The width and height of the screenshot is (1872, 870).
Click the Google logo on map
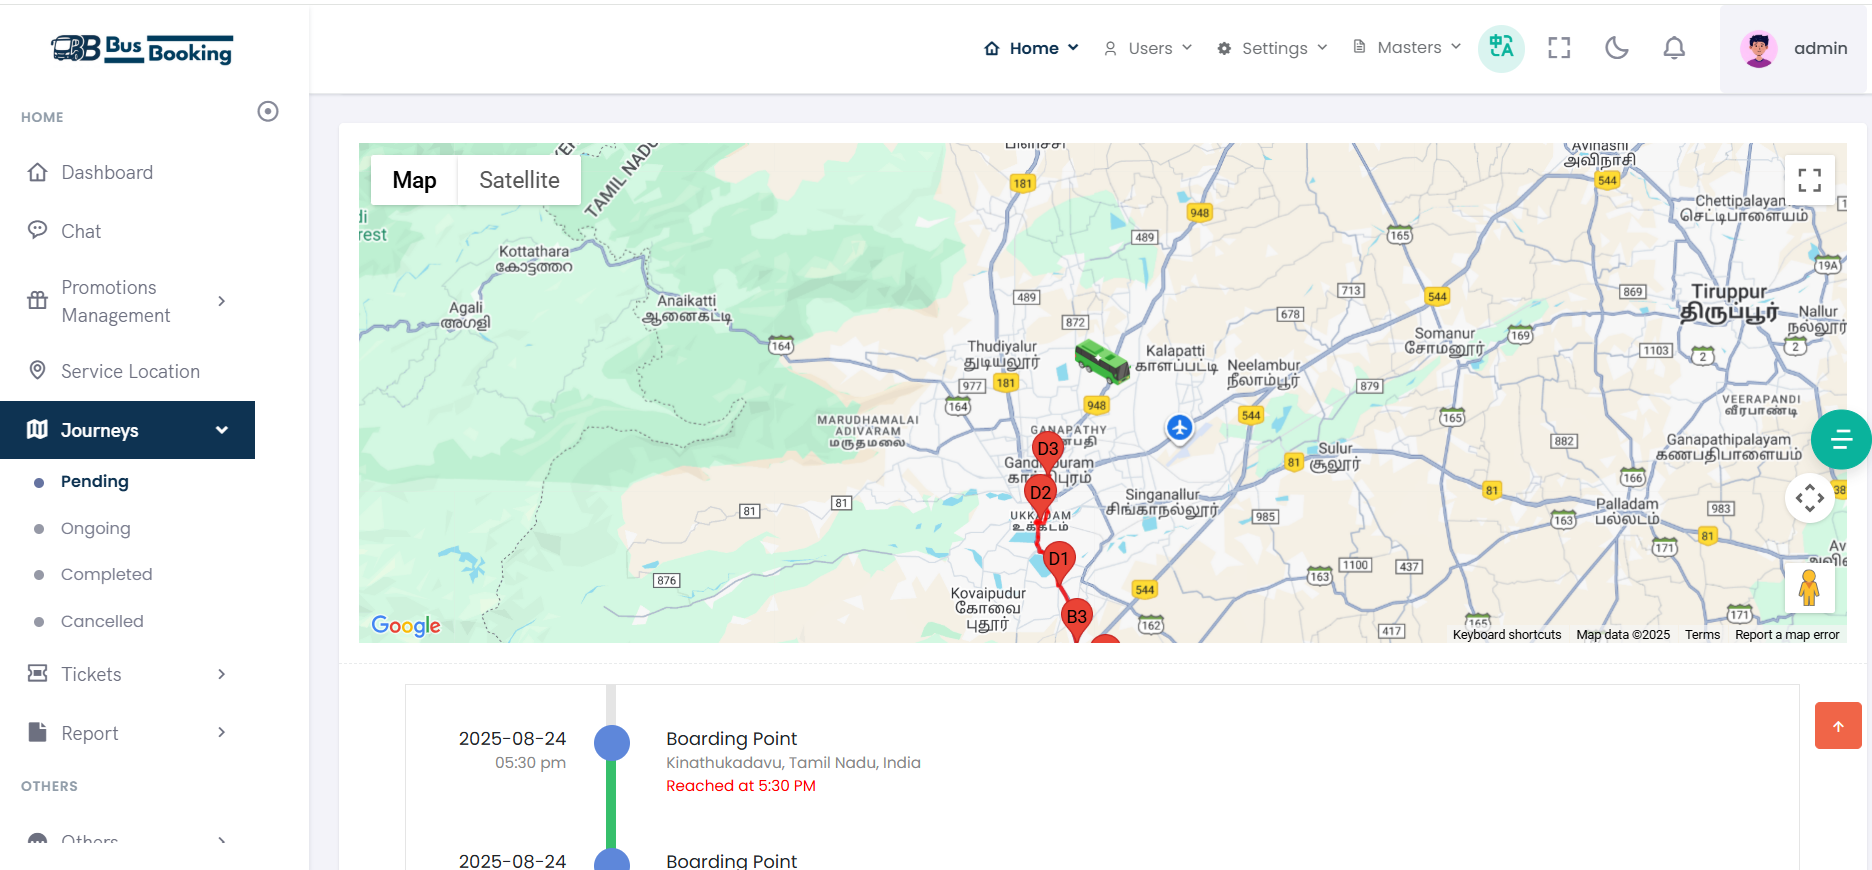[x=406, y=626]
